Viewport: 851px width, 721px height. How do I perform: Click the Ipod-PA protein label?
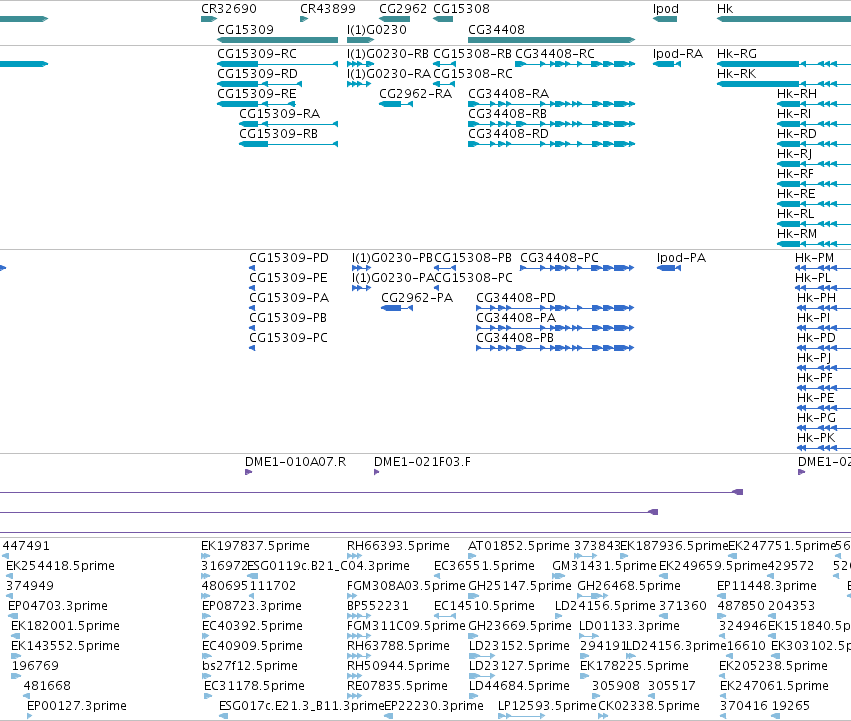click(x=681, y=258)
